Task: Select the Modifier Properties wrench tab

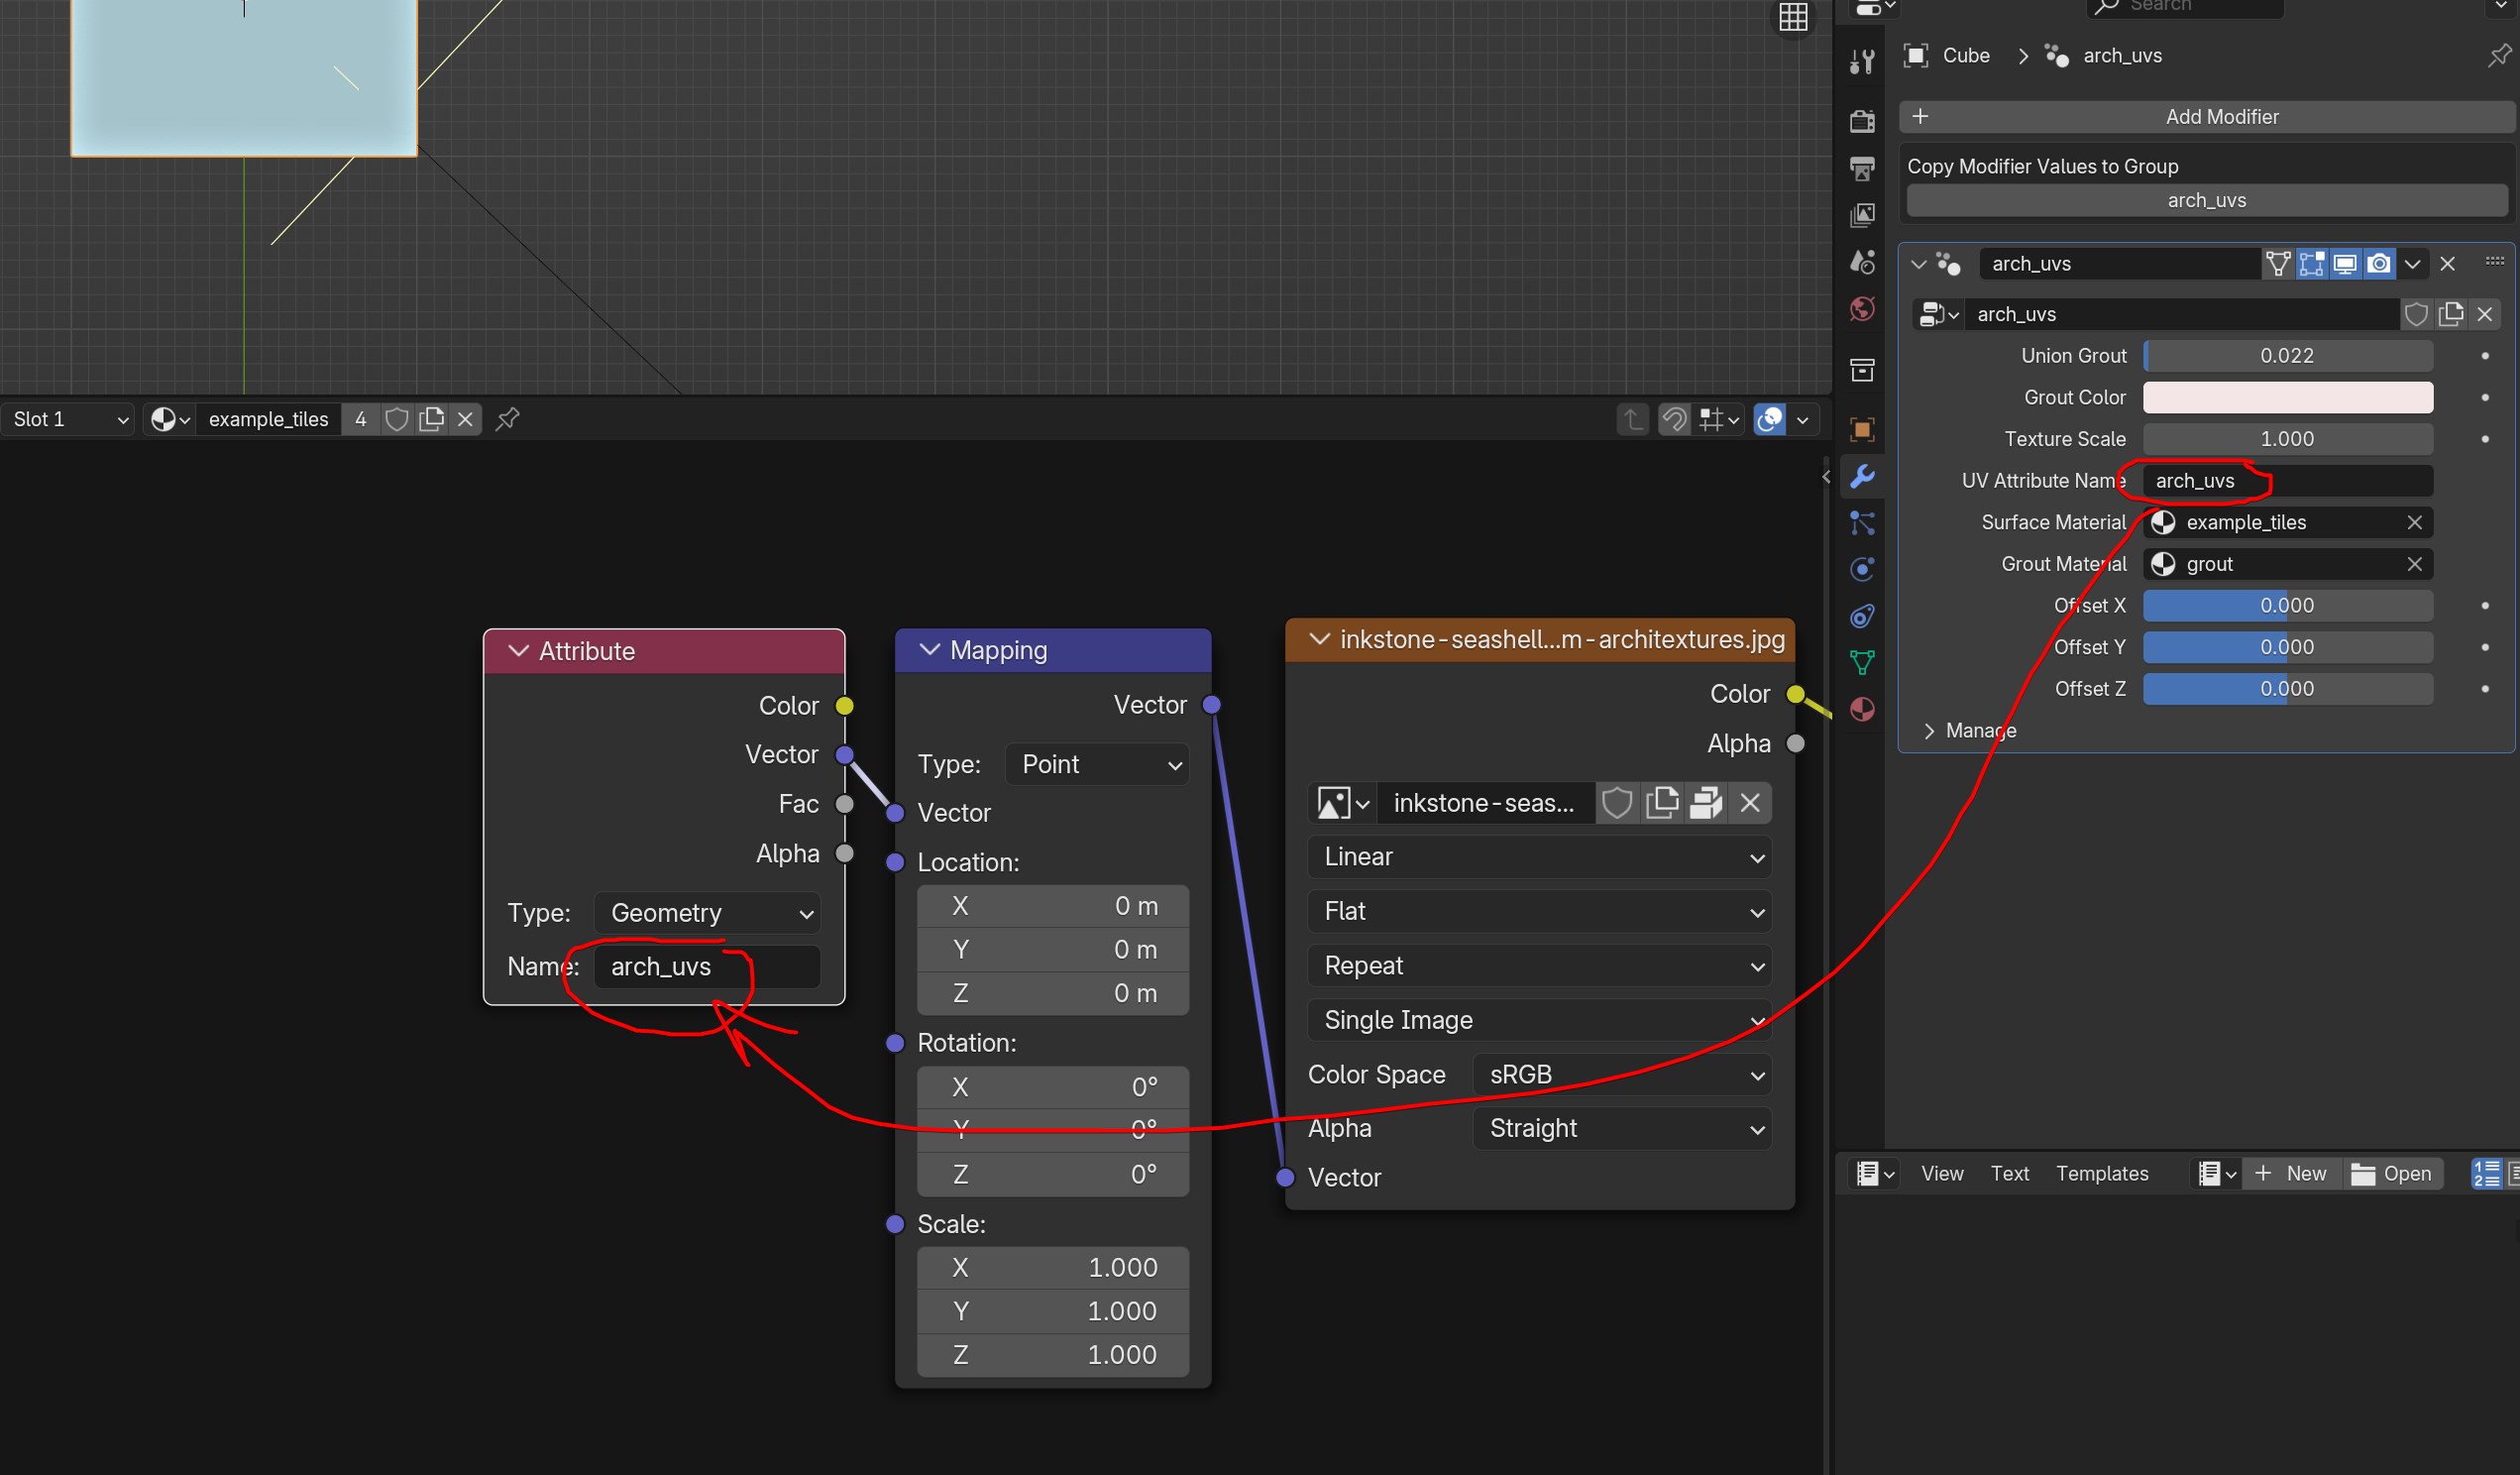Action: point(1862,477)
